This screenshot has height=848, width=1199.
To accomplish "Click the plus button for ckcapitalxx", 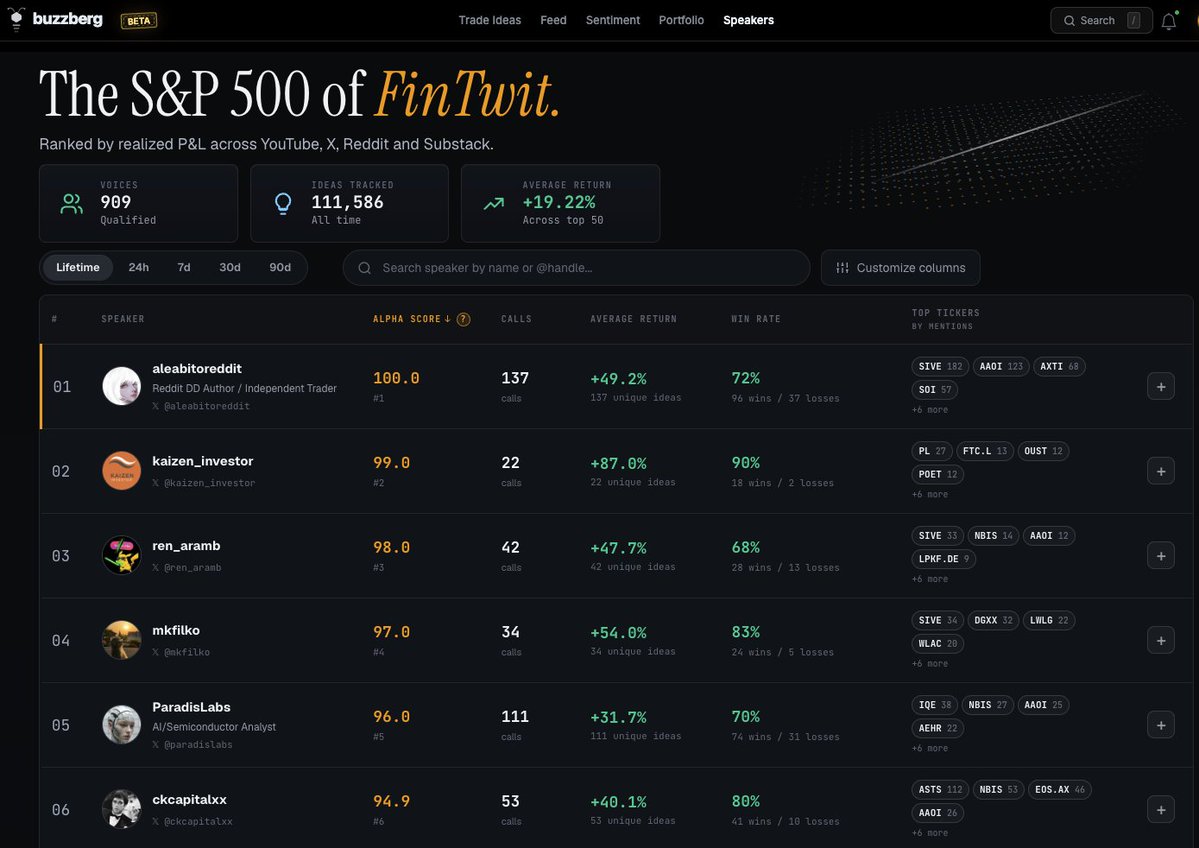I will [1161, 810].
